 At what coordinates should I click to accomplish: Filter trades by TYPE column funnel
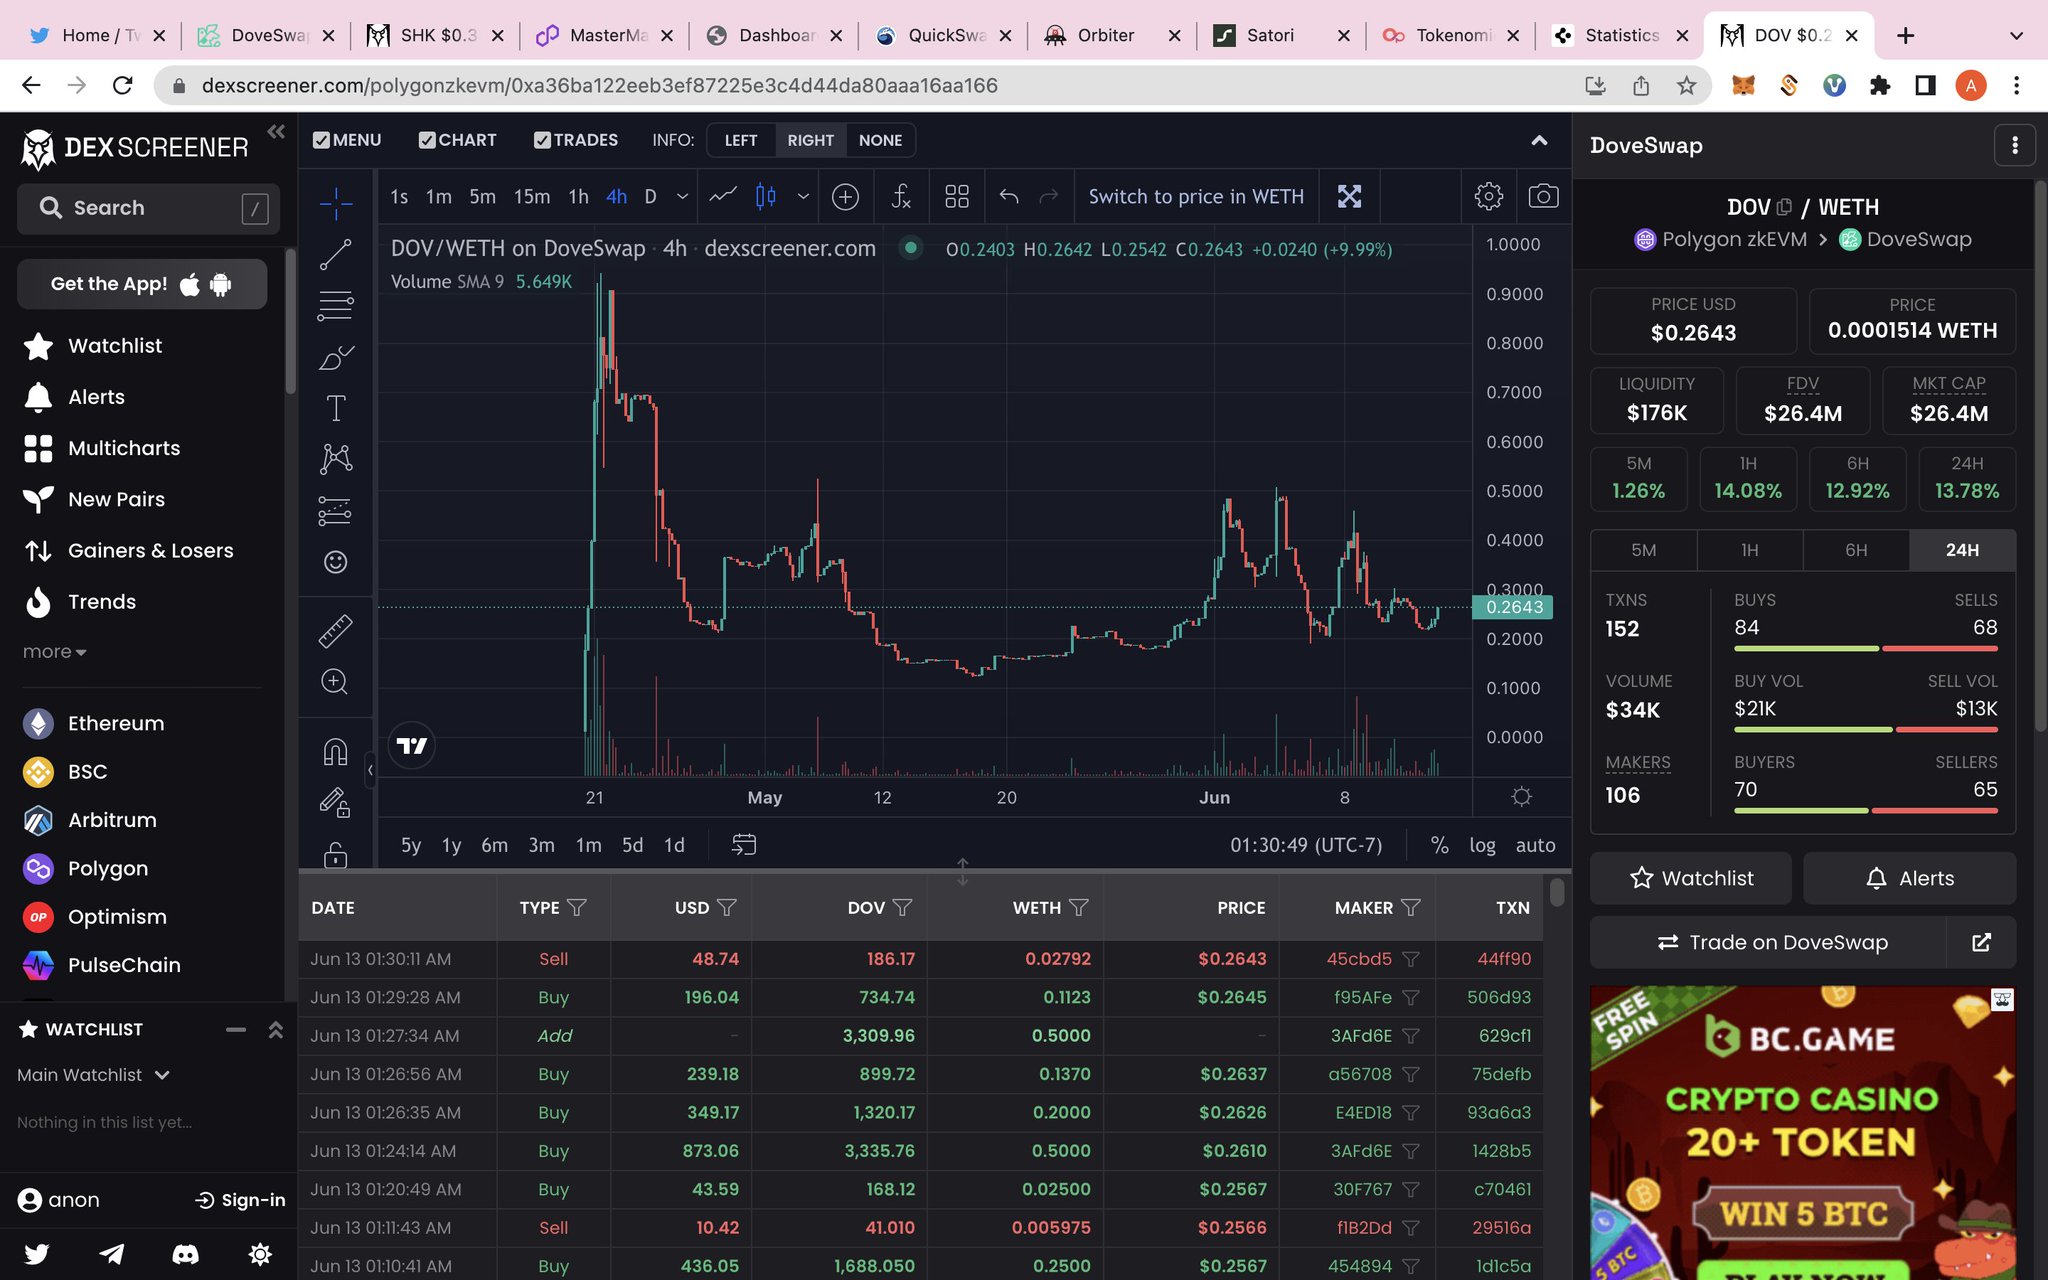point(577,907)
